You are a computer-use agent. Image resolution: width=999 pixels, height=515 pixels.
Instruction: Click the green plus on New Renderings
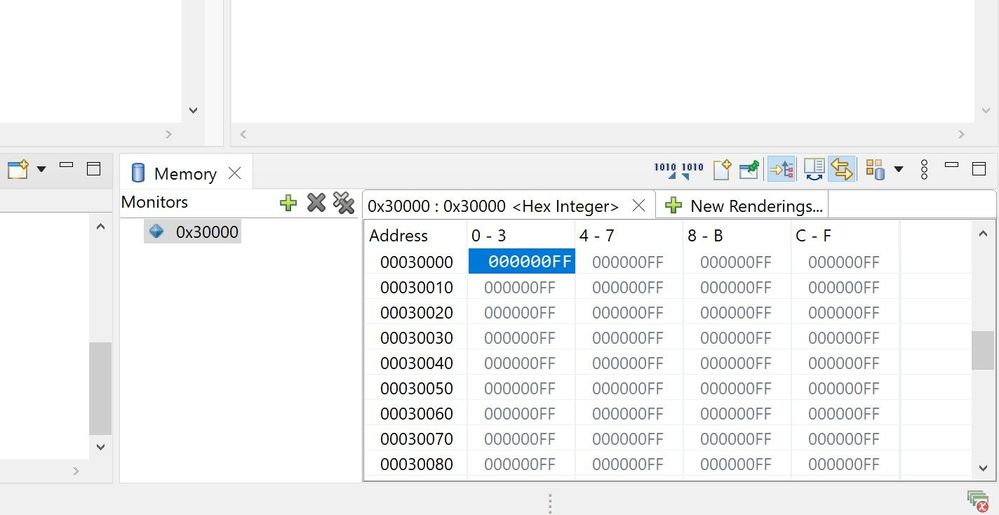click(x=673, y=205)
